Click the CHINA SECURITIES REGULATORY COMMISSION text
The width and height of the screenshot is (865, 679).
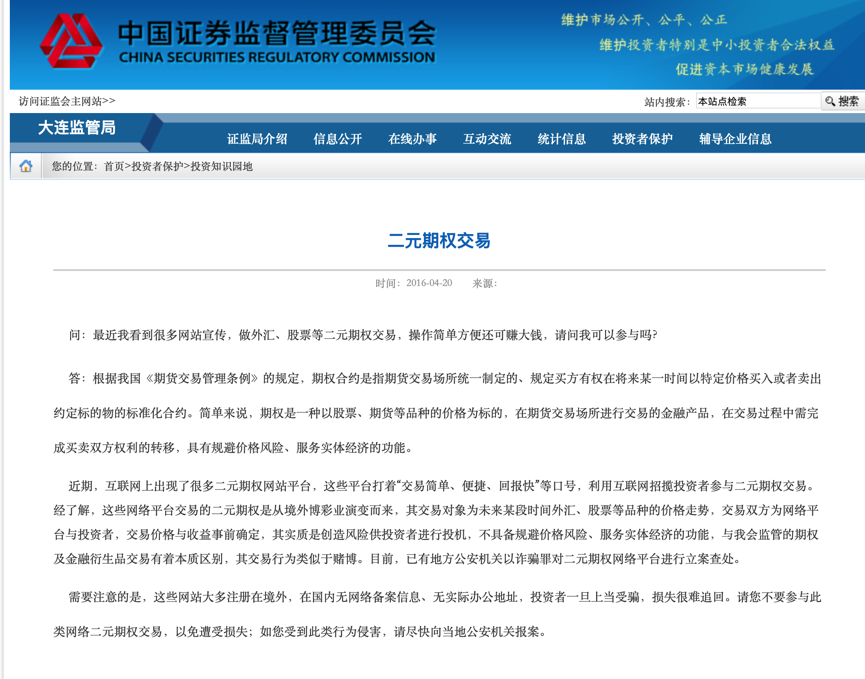277,57
